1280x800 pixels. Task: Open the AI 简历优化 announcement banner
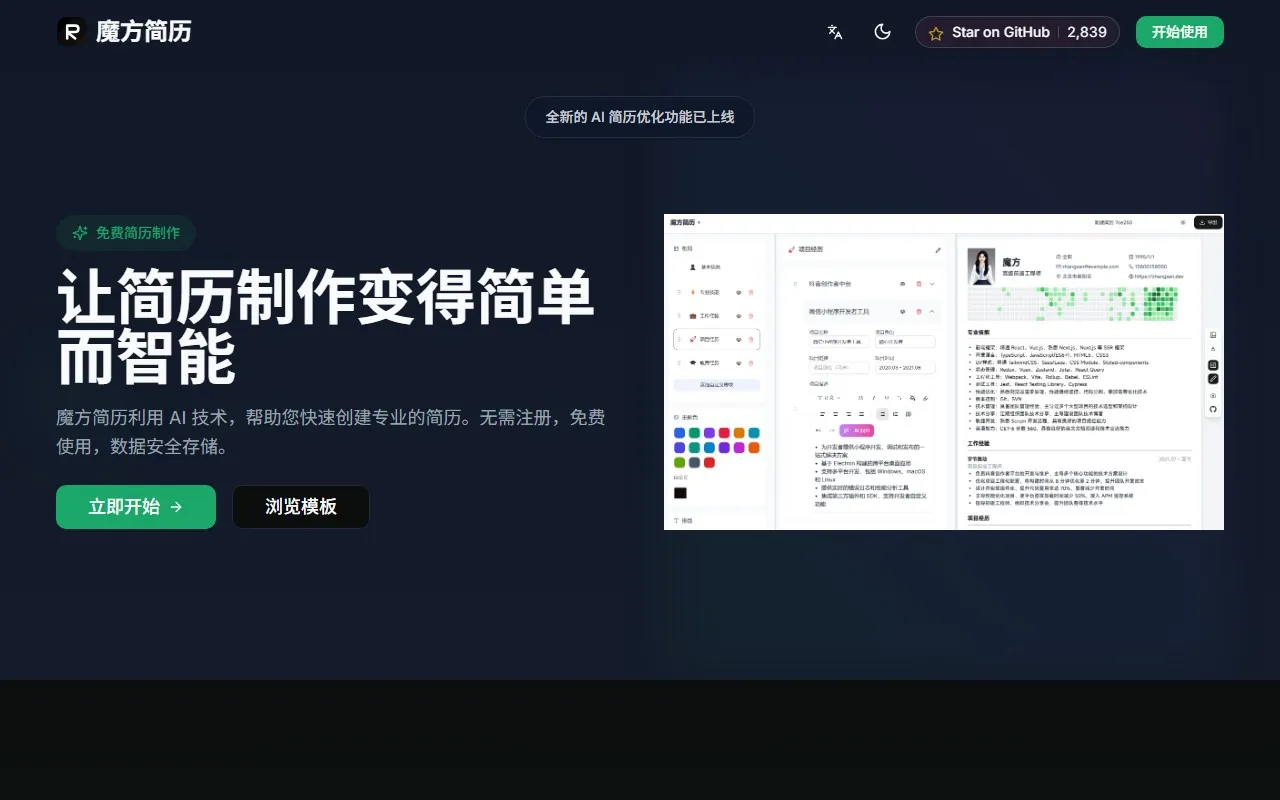tap(639, 117)
